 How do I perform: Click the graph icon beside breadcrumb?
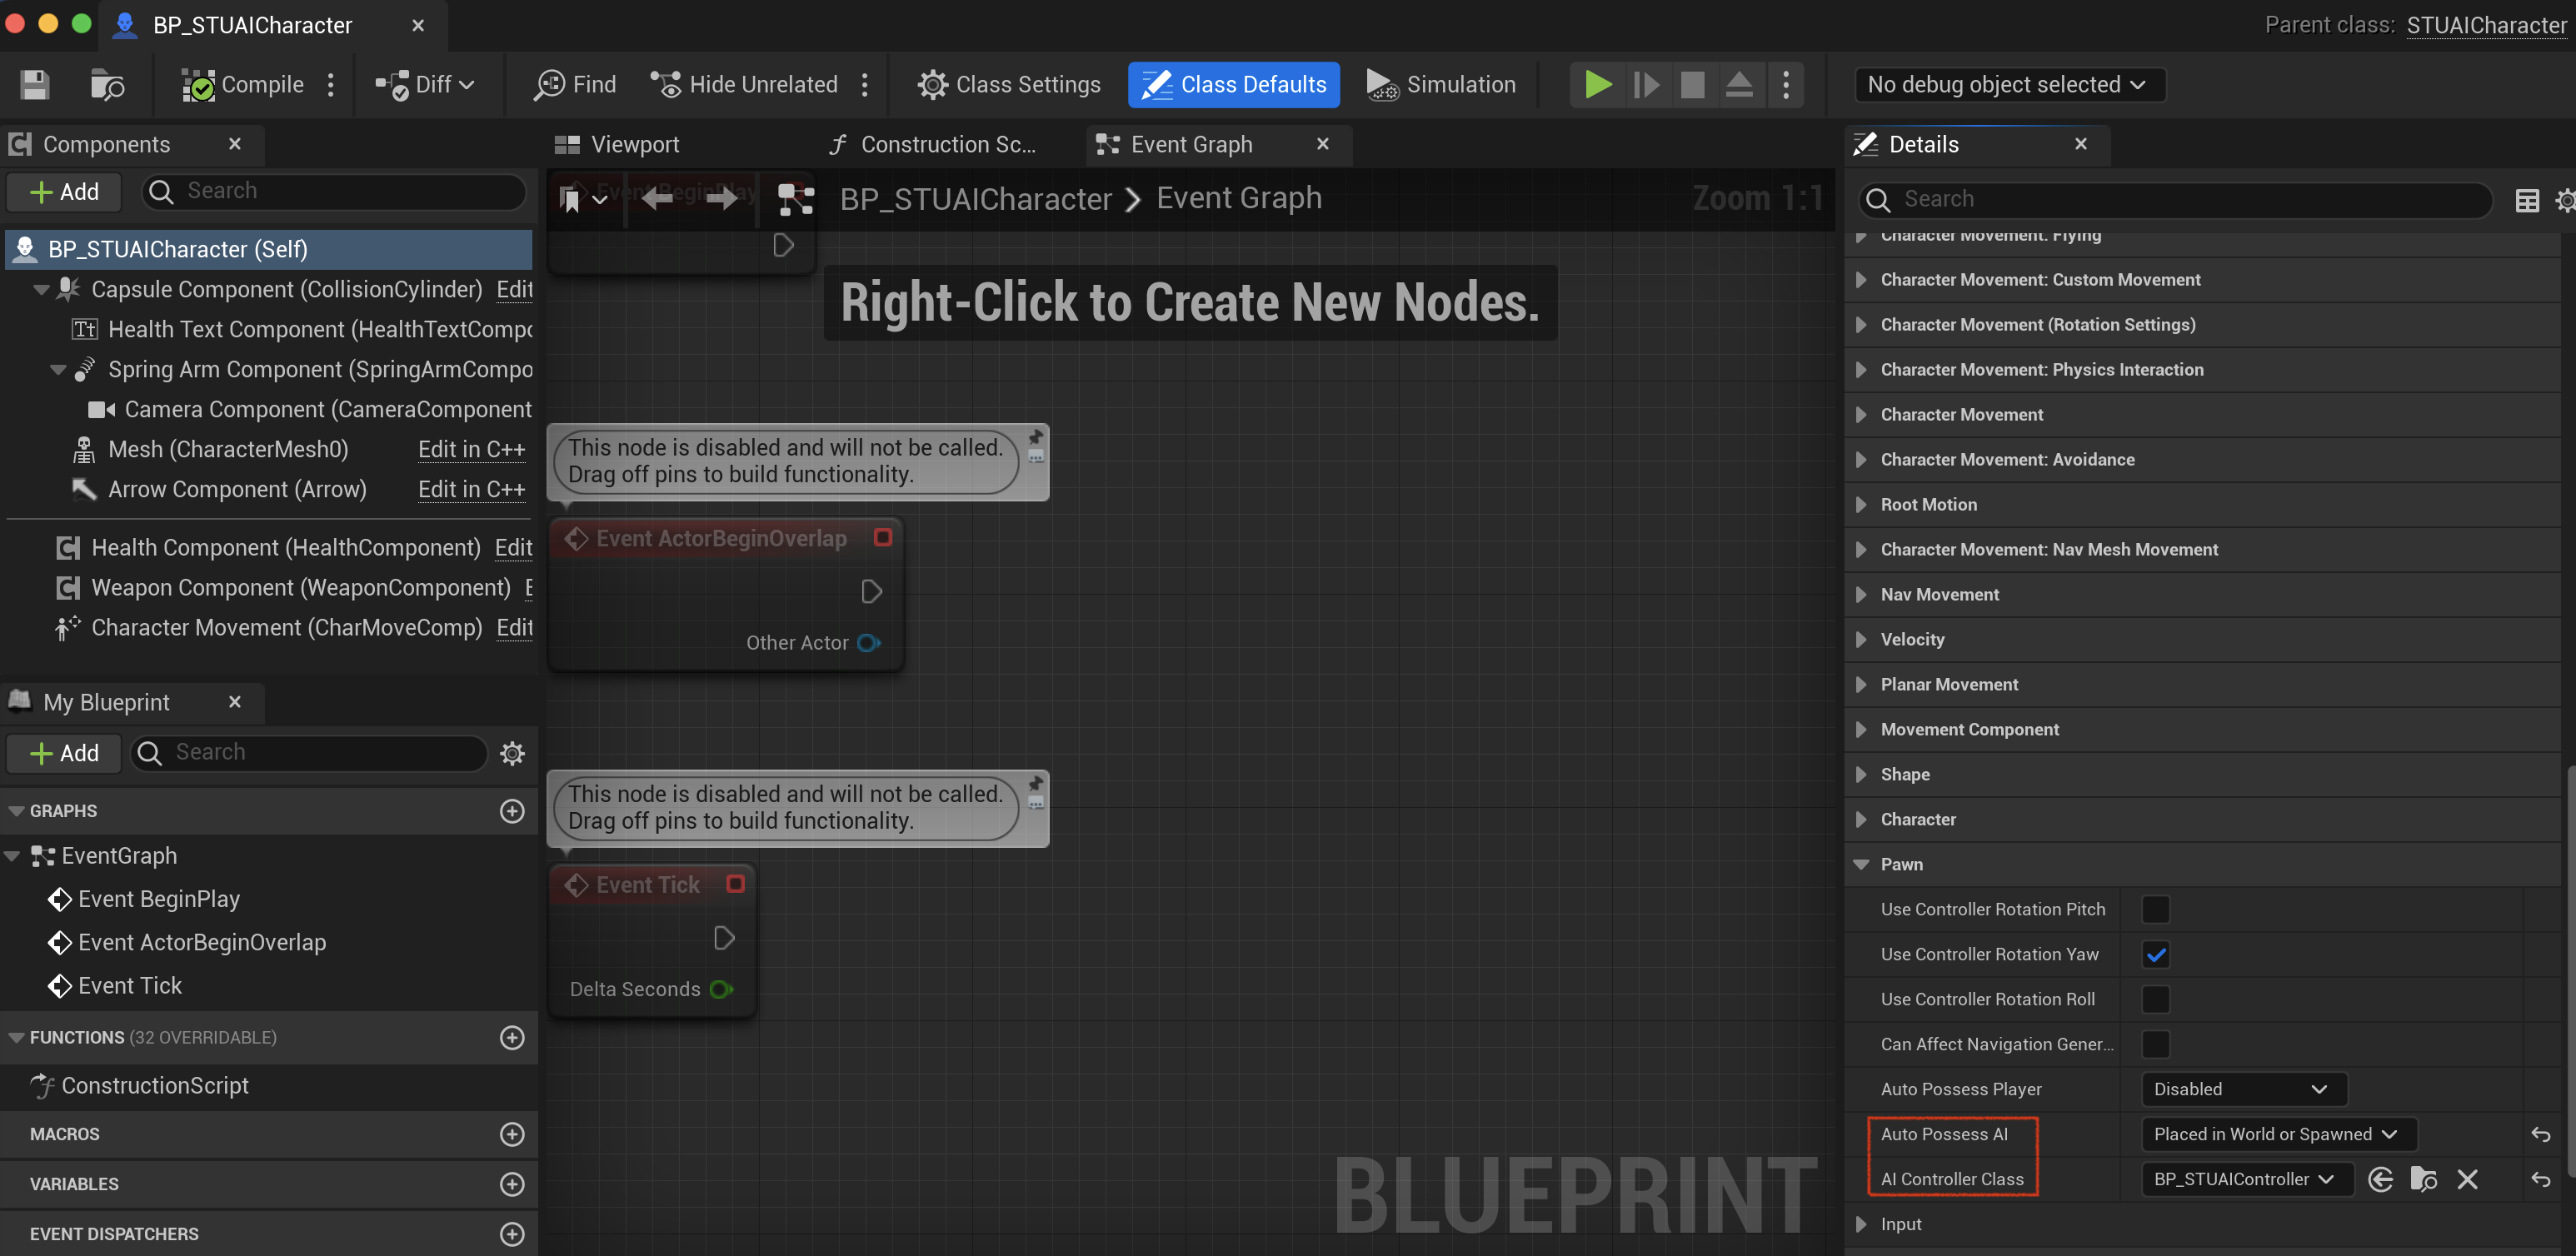(796, 199)
